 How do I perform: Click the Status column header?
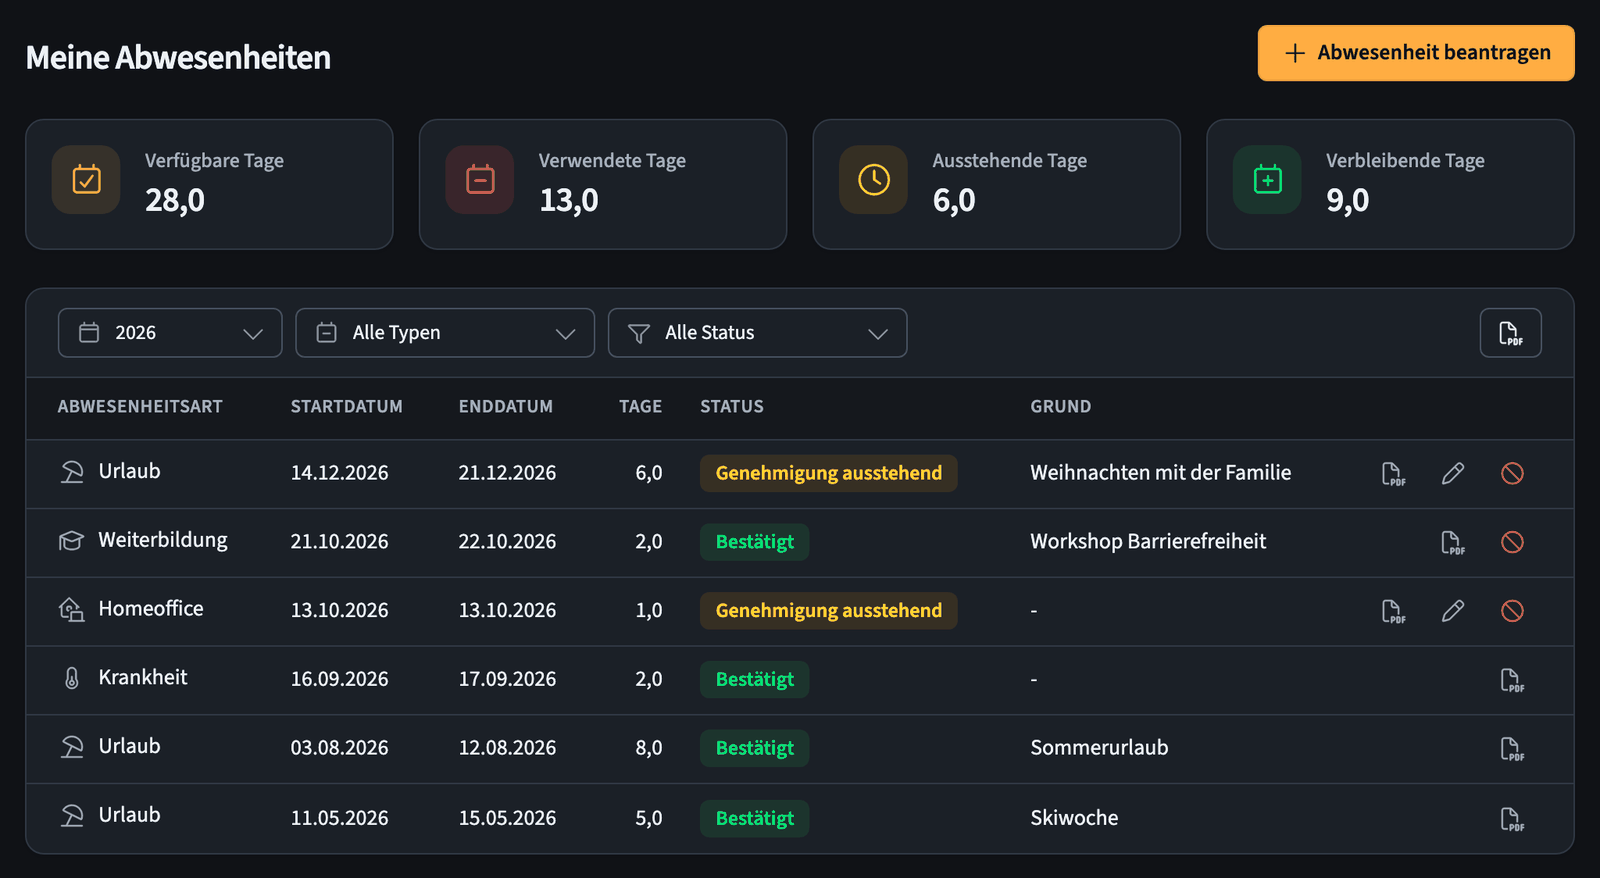(x=732, y=407)
